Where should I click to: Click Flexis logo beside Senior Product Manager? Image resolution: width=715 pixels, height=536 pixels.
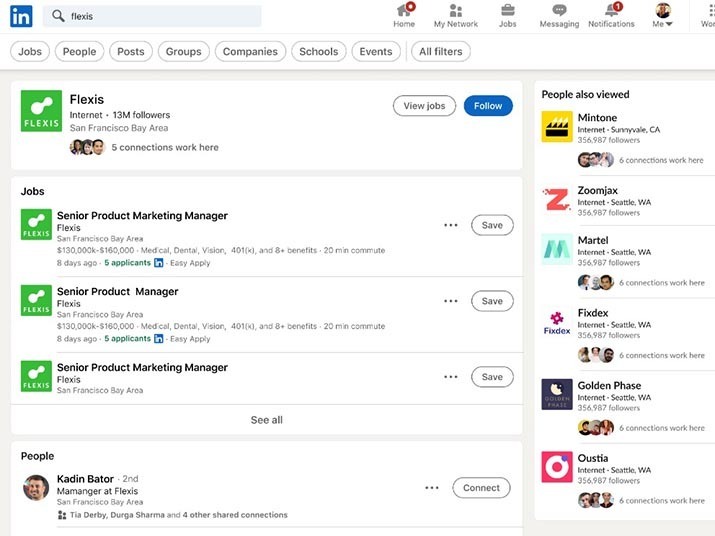coord(36,301)
